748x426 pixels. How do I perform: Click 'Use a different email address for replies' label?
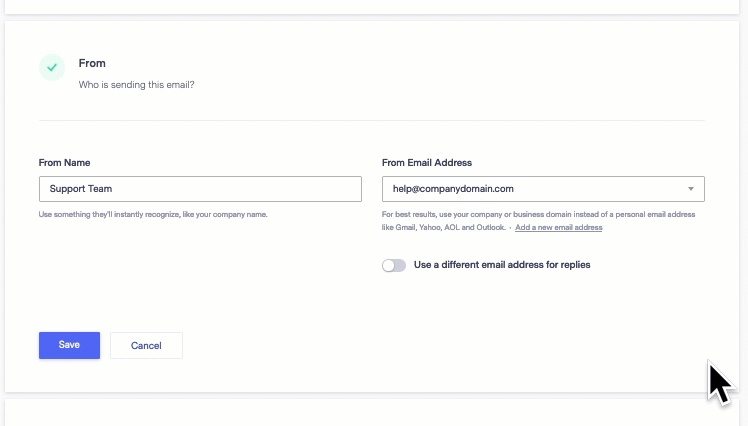502,265
